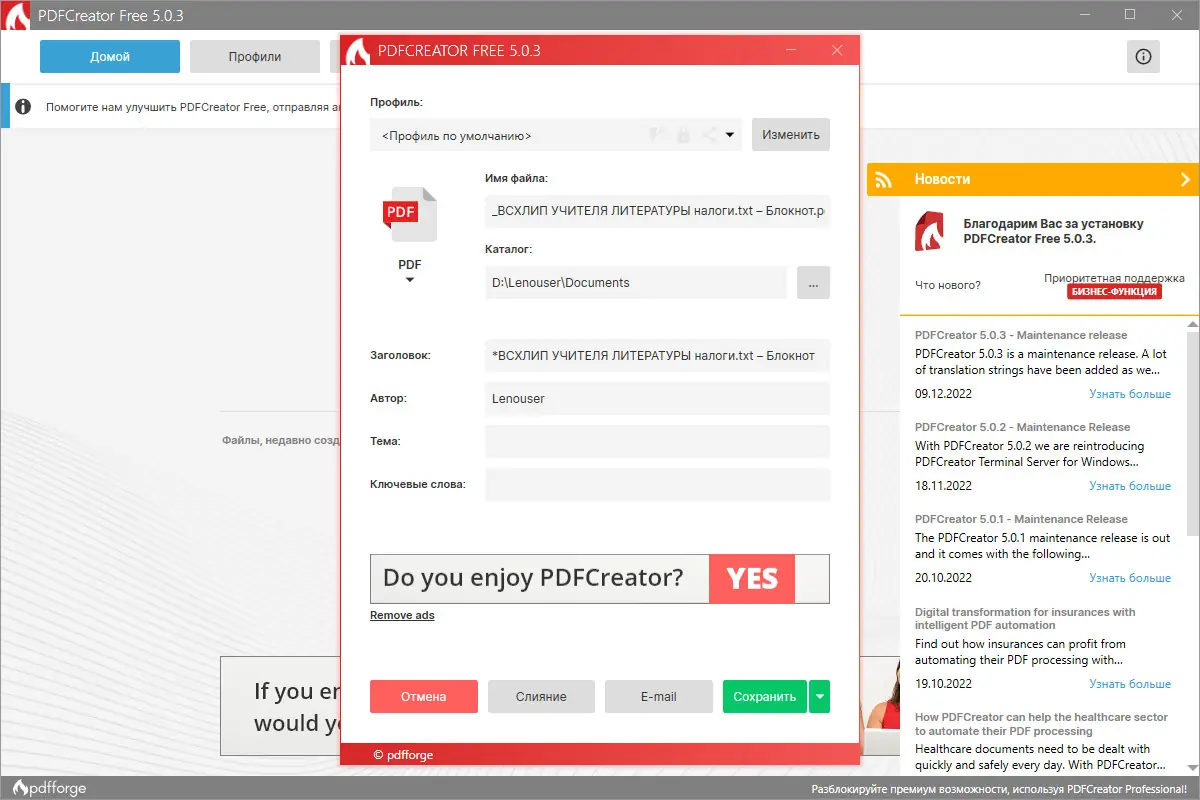
Task: Click the empty Тема input field
Action: pyautogui.click(x=658, y=441)
